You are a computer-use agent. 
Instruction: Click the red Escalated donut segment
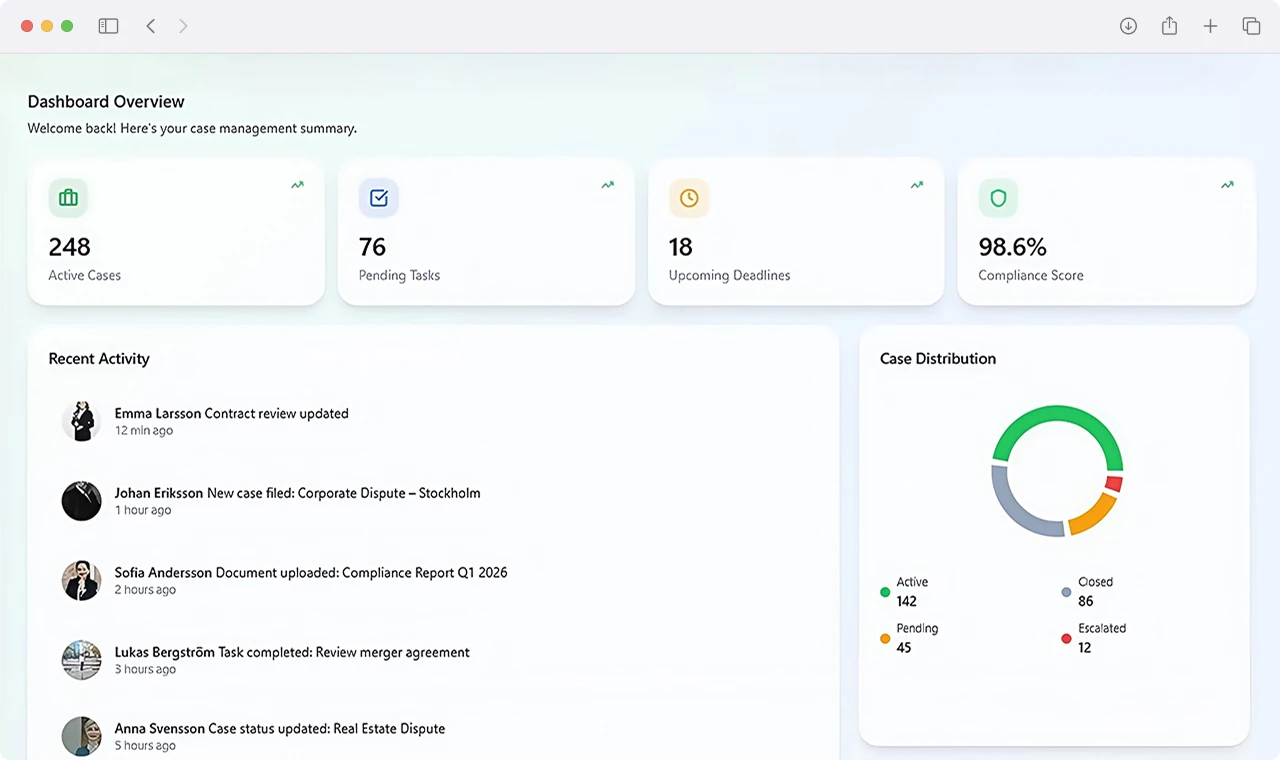pyautogui.click(x=1114, y=484)
